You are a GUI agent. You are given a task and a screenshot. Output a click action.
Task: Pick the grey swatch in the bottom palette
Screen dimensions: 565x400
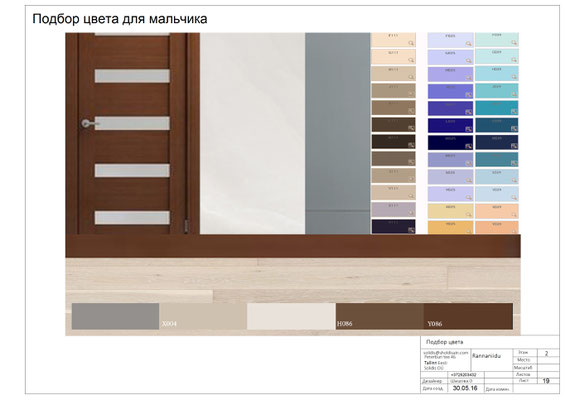click(115, 316)
